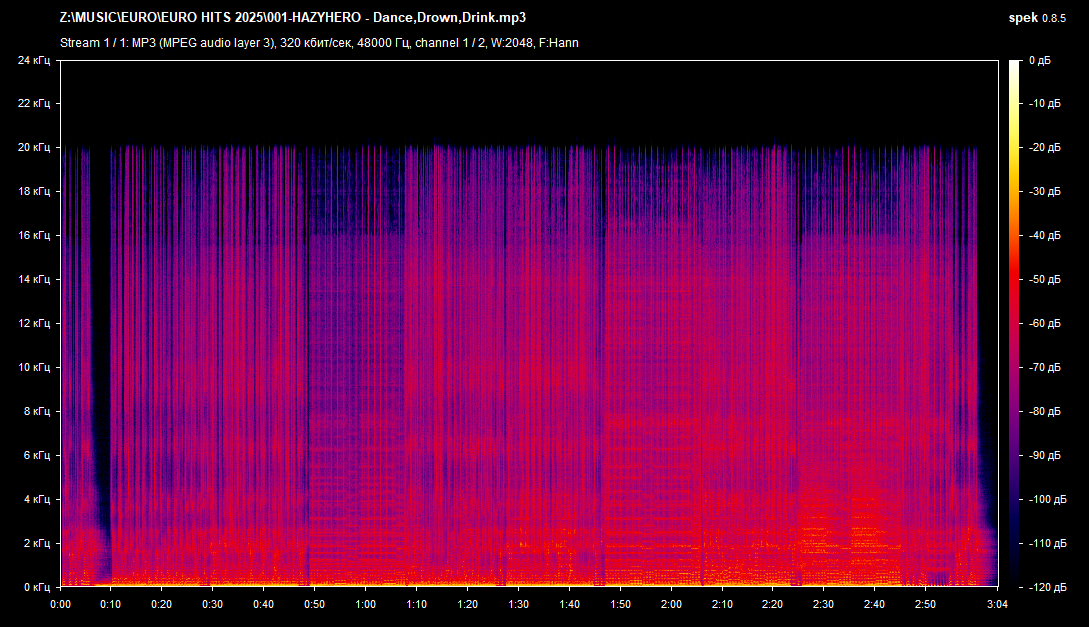Screen dimensions: 1089x627
Task: Click the 1:50 time axis label
Action: pyautogui.click(x=620, y=604)
